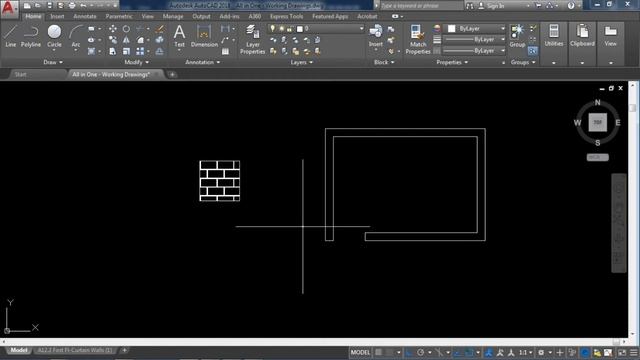Image resolution: width=640 pixels, height=360 pixels.
Task: Click the brick hatch pattern block in drawing
Action: [220, 181]
